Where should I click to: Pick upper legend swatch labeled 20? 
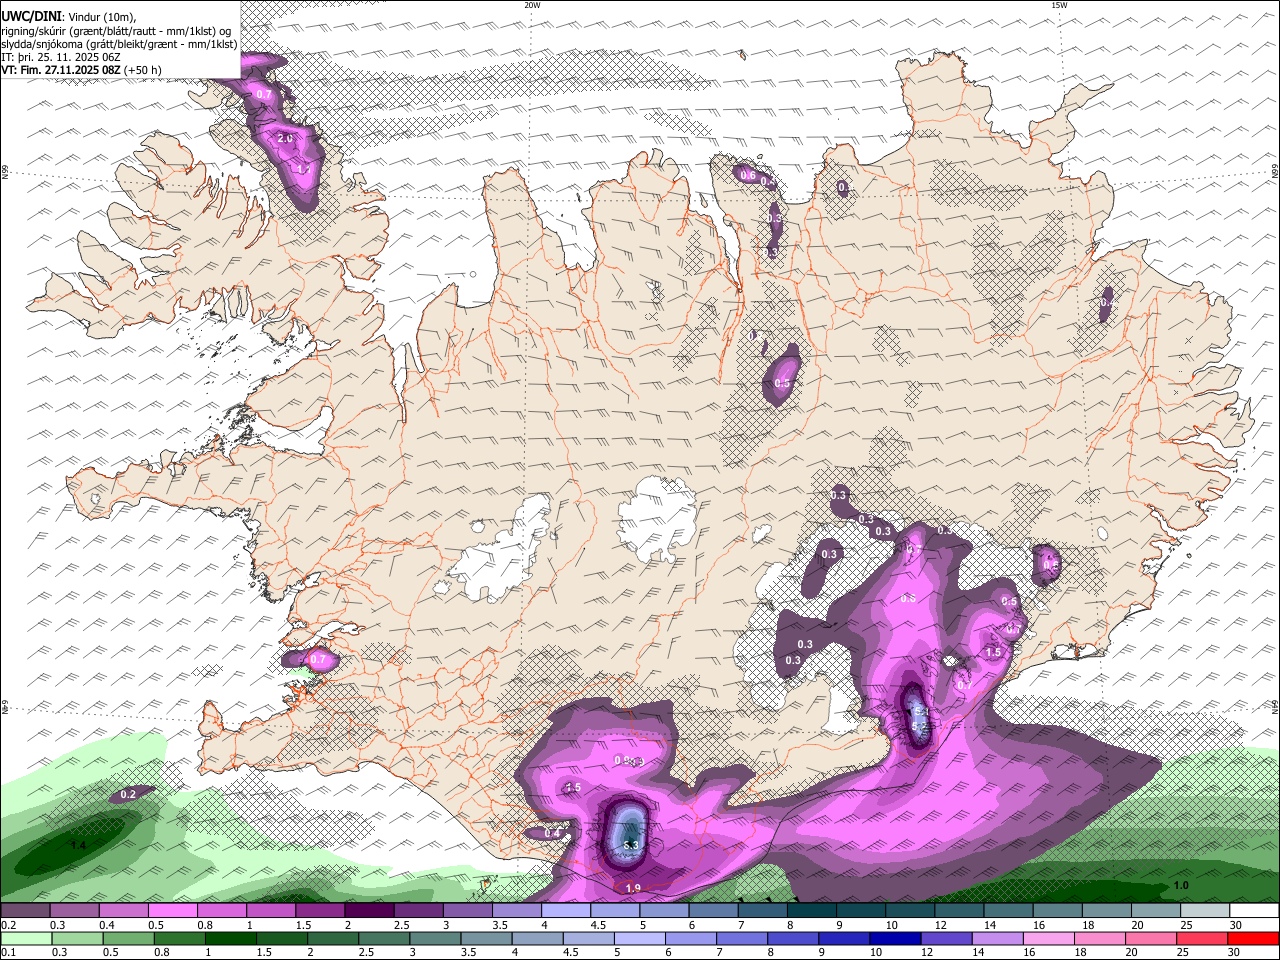(1155, 911)
